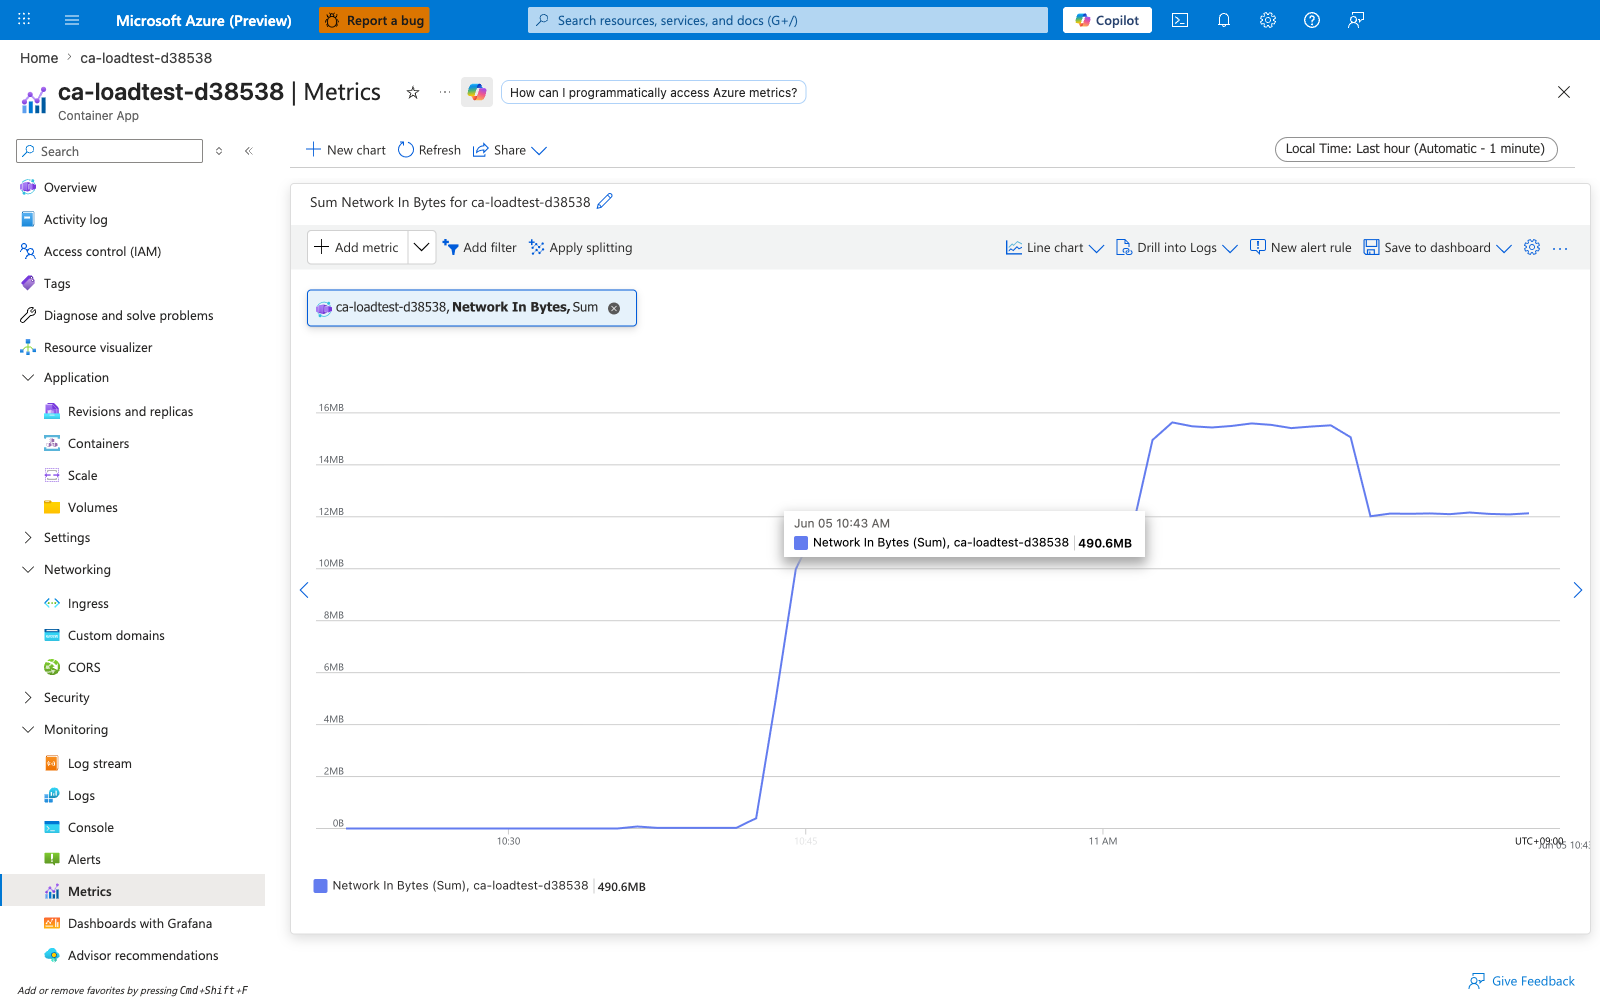Open the Local Time range picker
The width and height of the screenshot is (1600, 1000).
pyautogui.click(x=1416, y=149)
